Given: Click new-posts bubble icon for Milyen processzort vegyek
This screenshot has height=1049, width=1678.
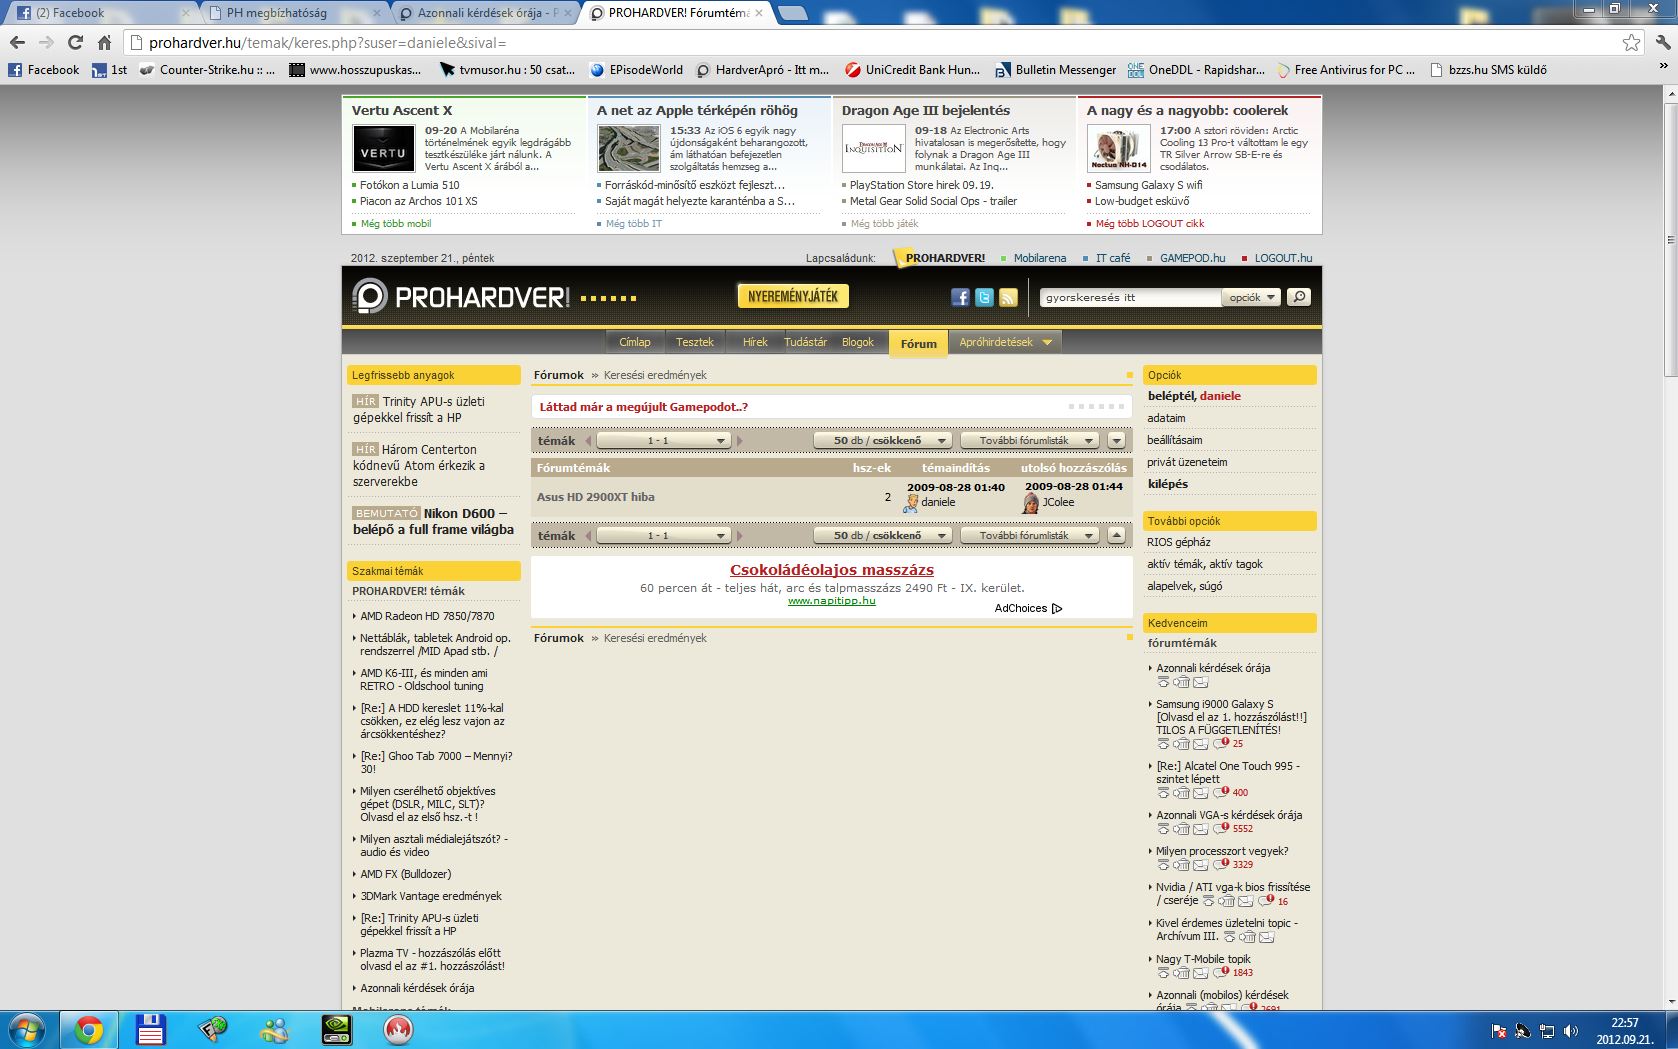Looking at the screenshot, I should pyautogui.click(x=1221, y=864).
